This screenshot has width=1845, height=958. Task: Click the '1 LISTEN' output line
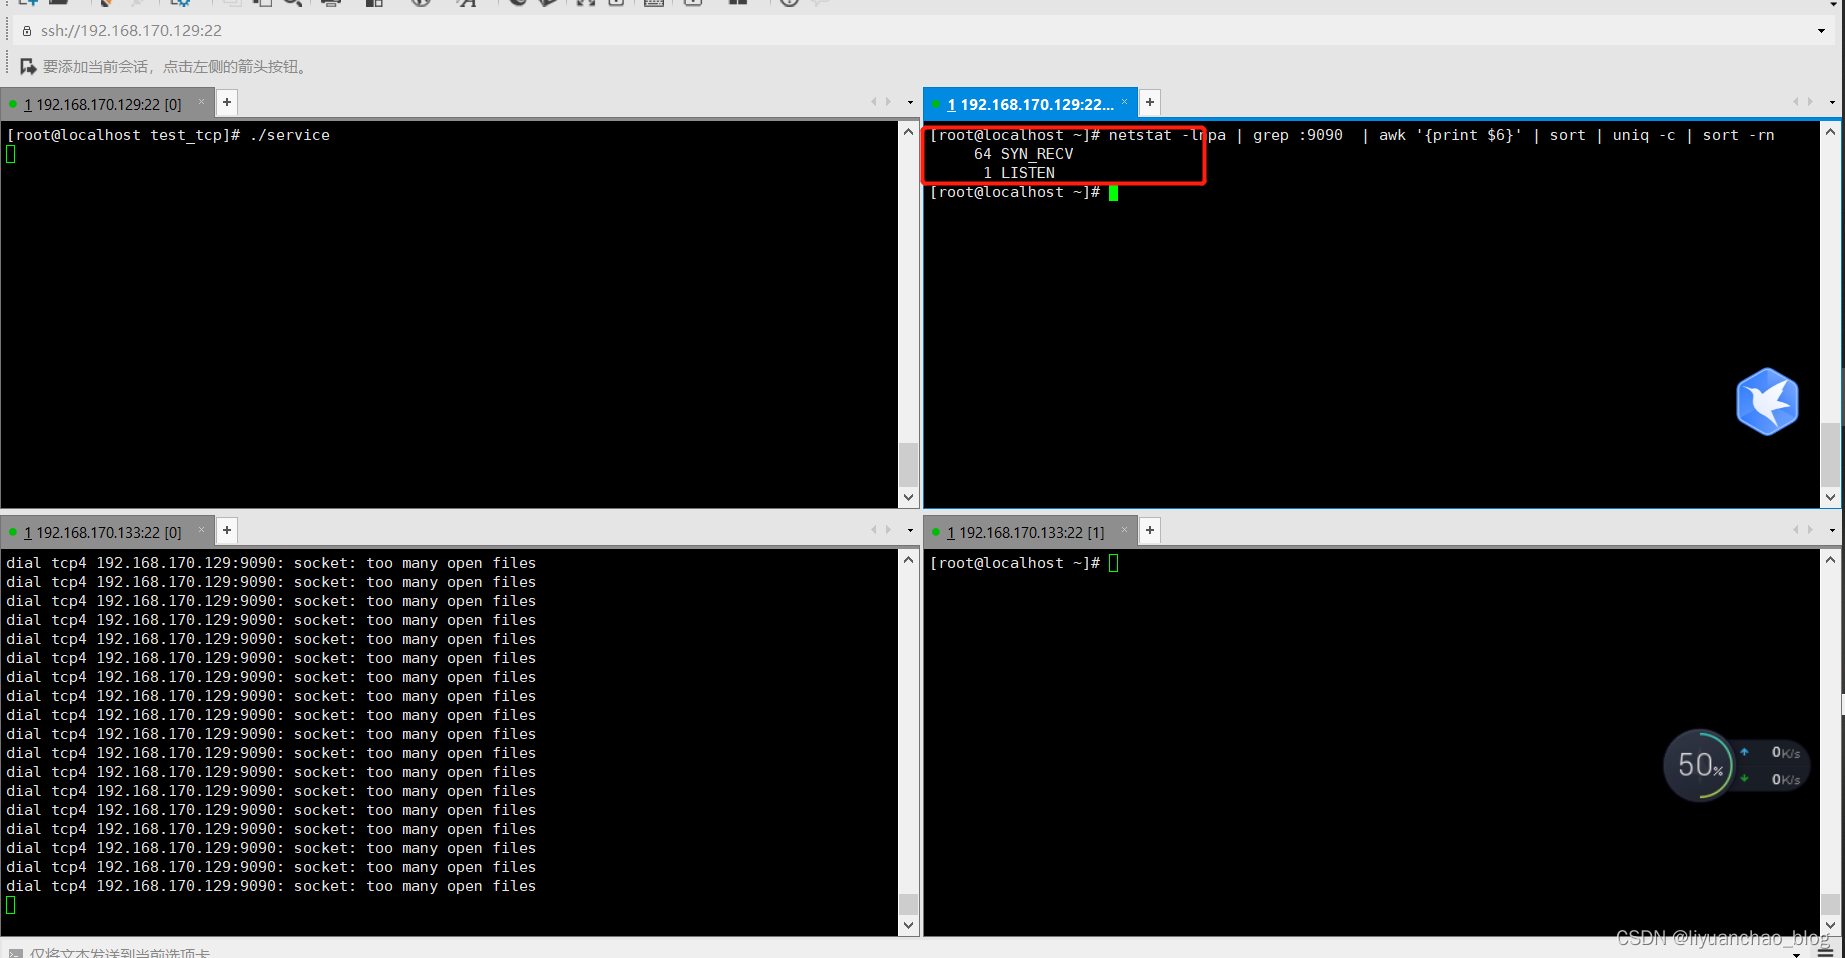click(x=1019, y=173)
